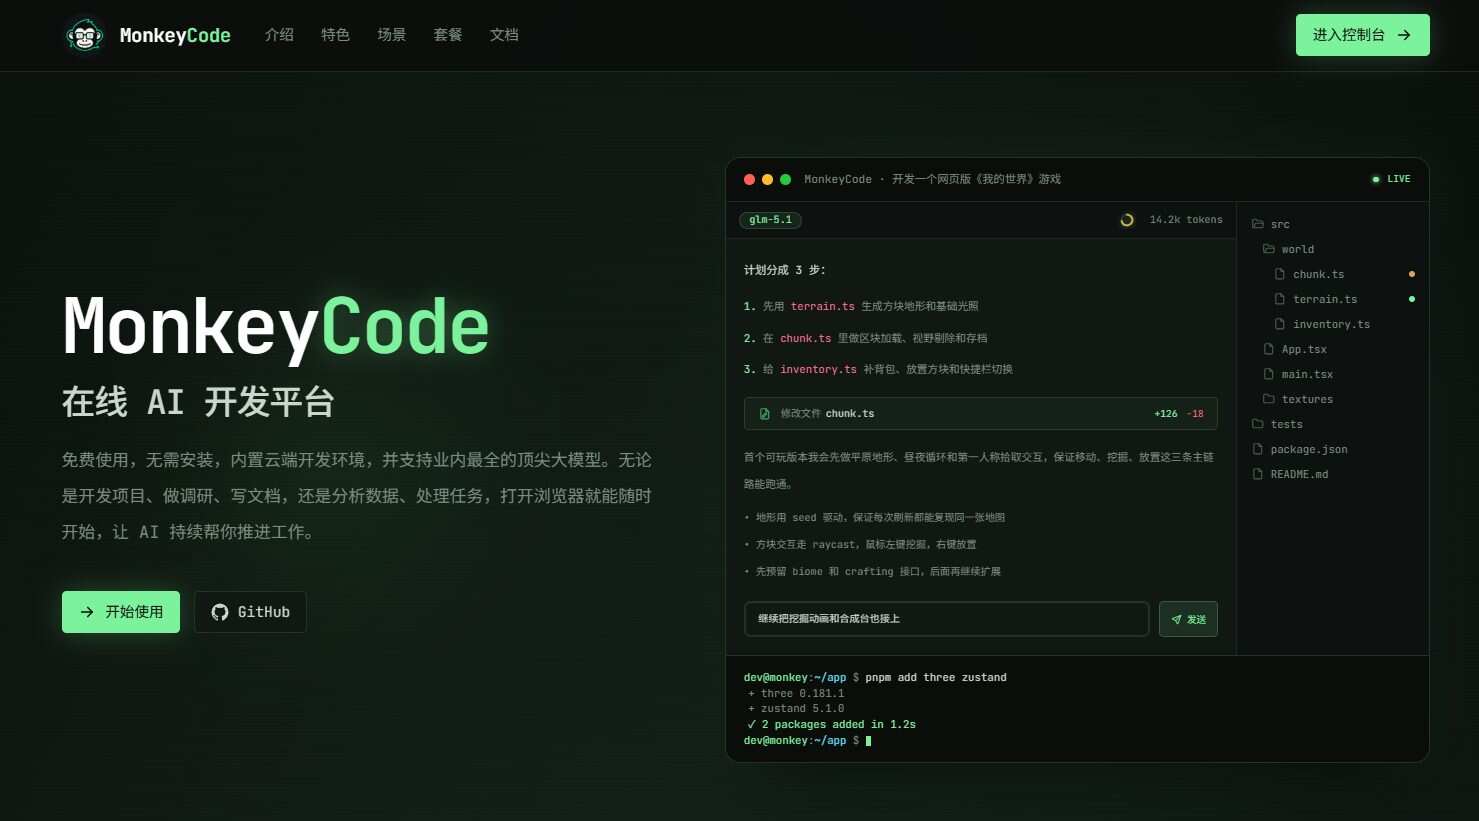Click the 地形用 seed 驱动 bullet
Screen dimensions: 1479x821
(875, 517)
